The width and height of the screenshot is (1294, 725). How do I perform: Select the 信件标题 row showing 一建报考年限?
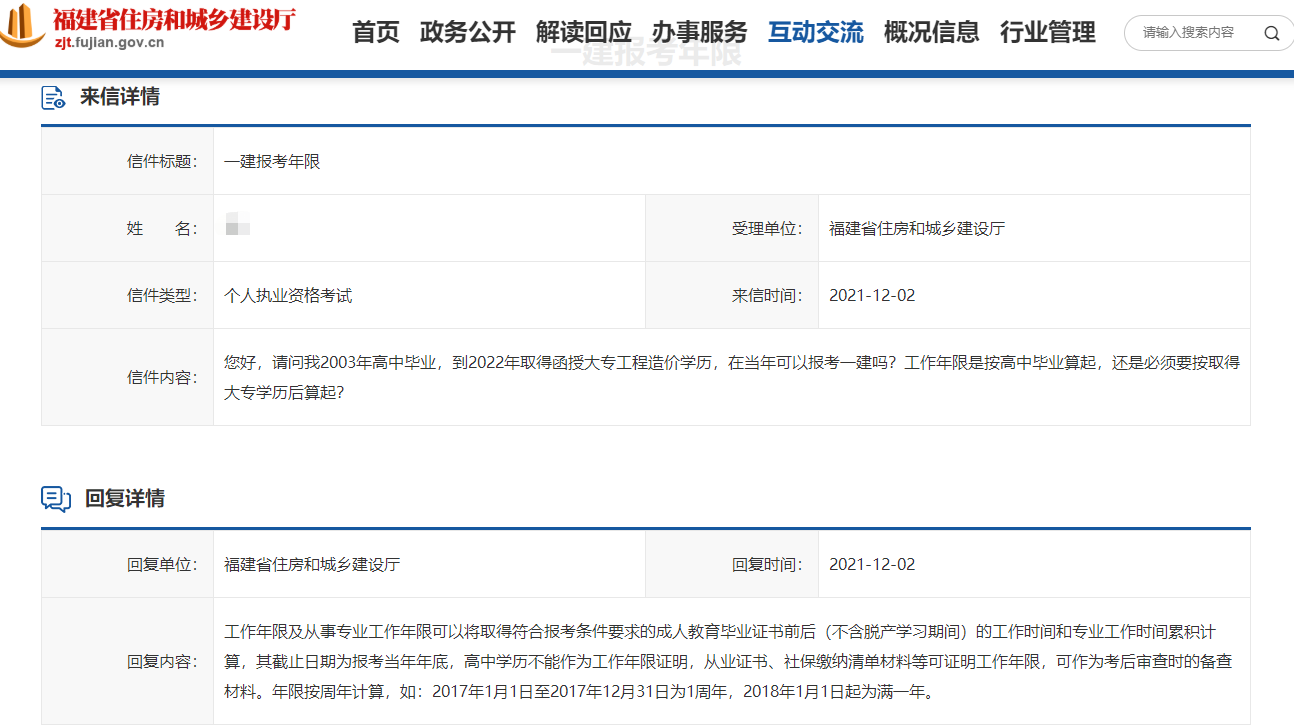[x=271, y=159]
